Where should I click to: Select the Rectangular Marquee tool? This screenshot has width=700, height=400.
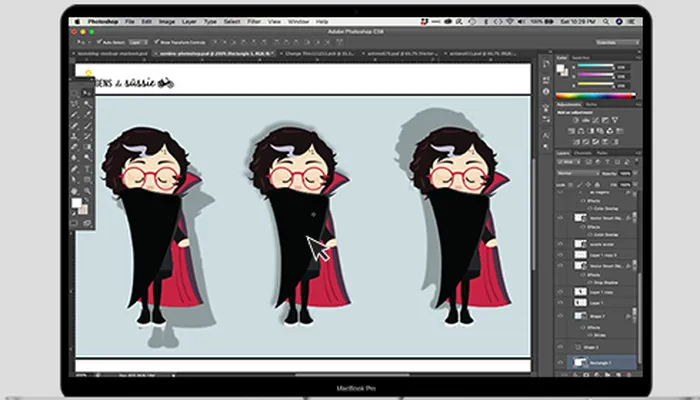[75, 93]
